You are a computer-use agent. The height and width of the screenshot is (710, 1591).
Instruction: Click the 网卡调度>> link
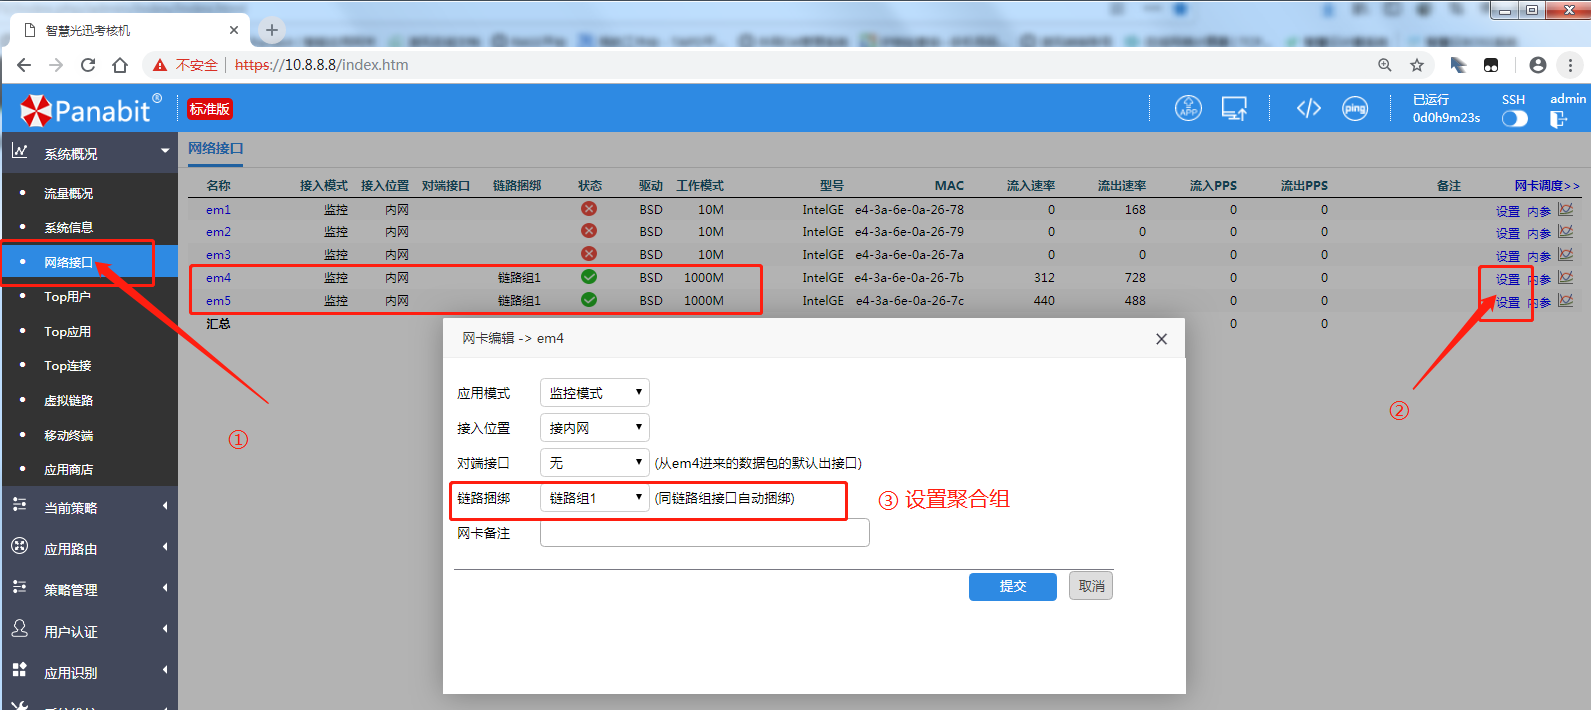[x=1546, y=186]
